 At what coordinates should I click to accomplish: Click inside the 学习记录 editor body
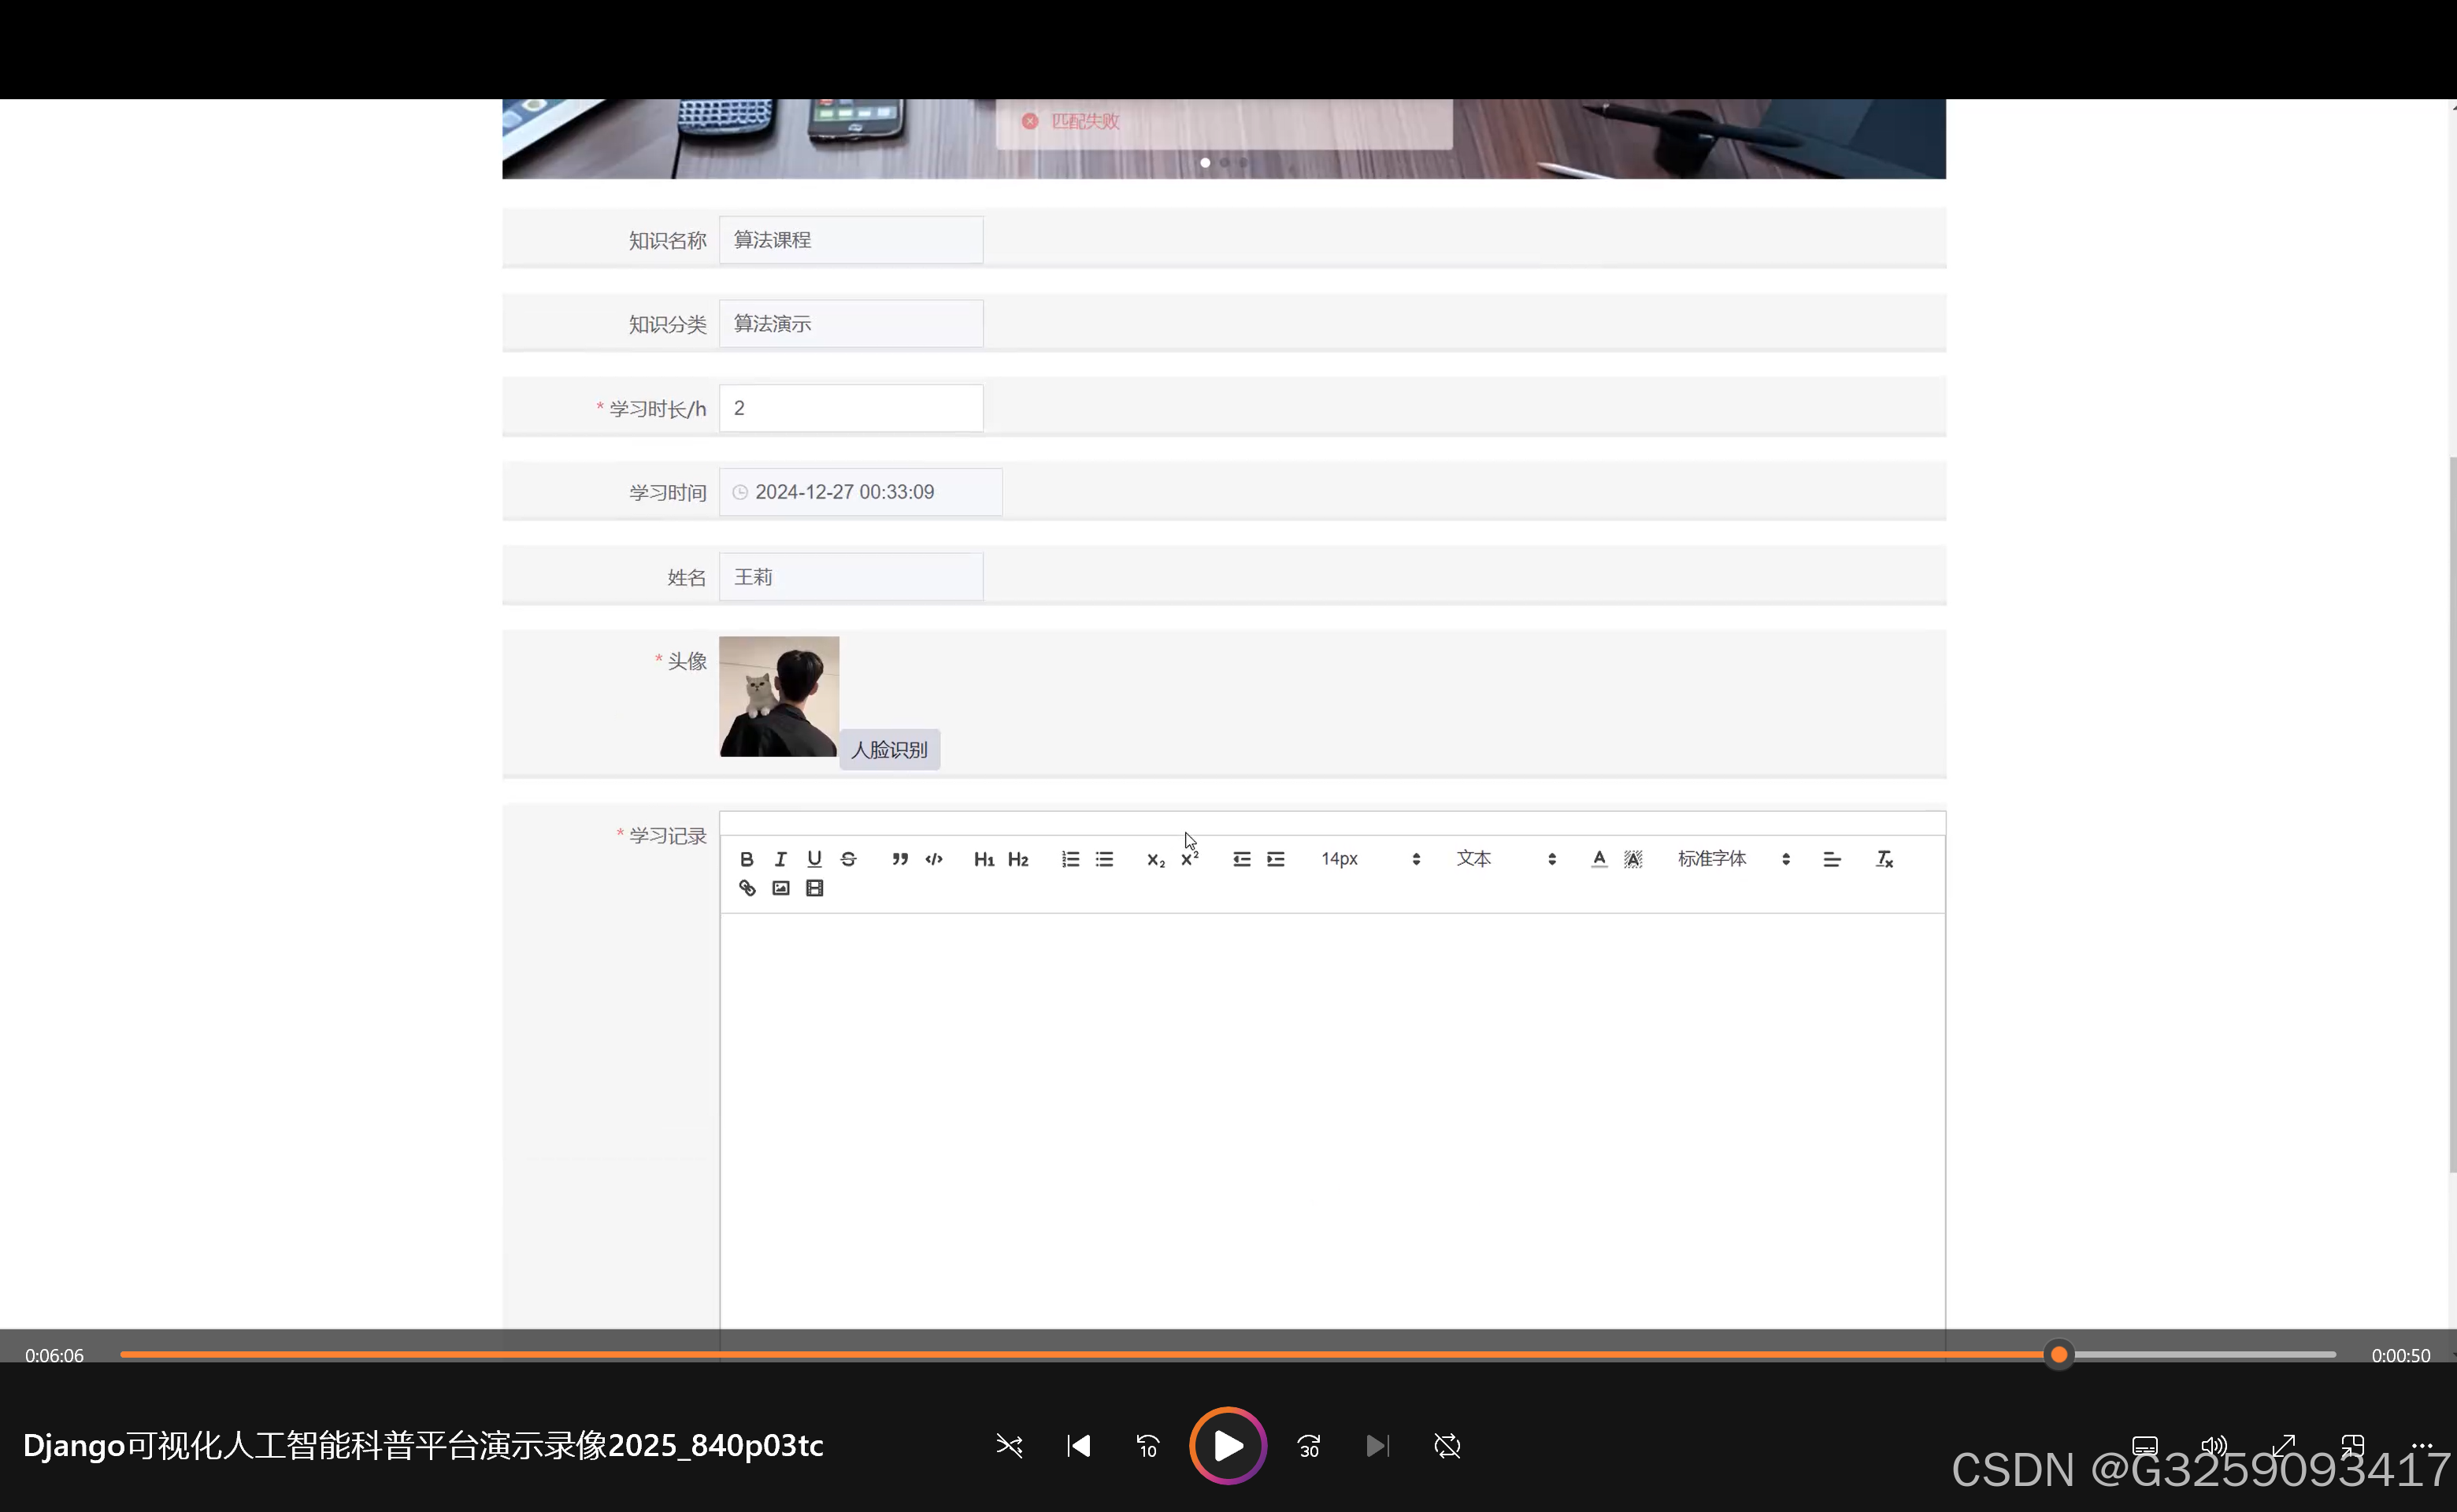(x=1332, y=1120)
